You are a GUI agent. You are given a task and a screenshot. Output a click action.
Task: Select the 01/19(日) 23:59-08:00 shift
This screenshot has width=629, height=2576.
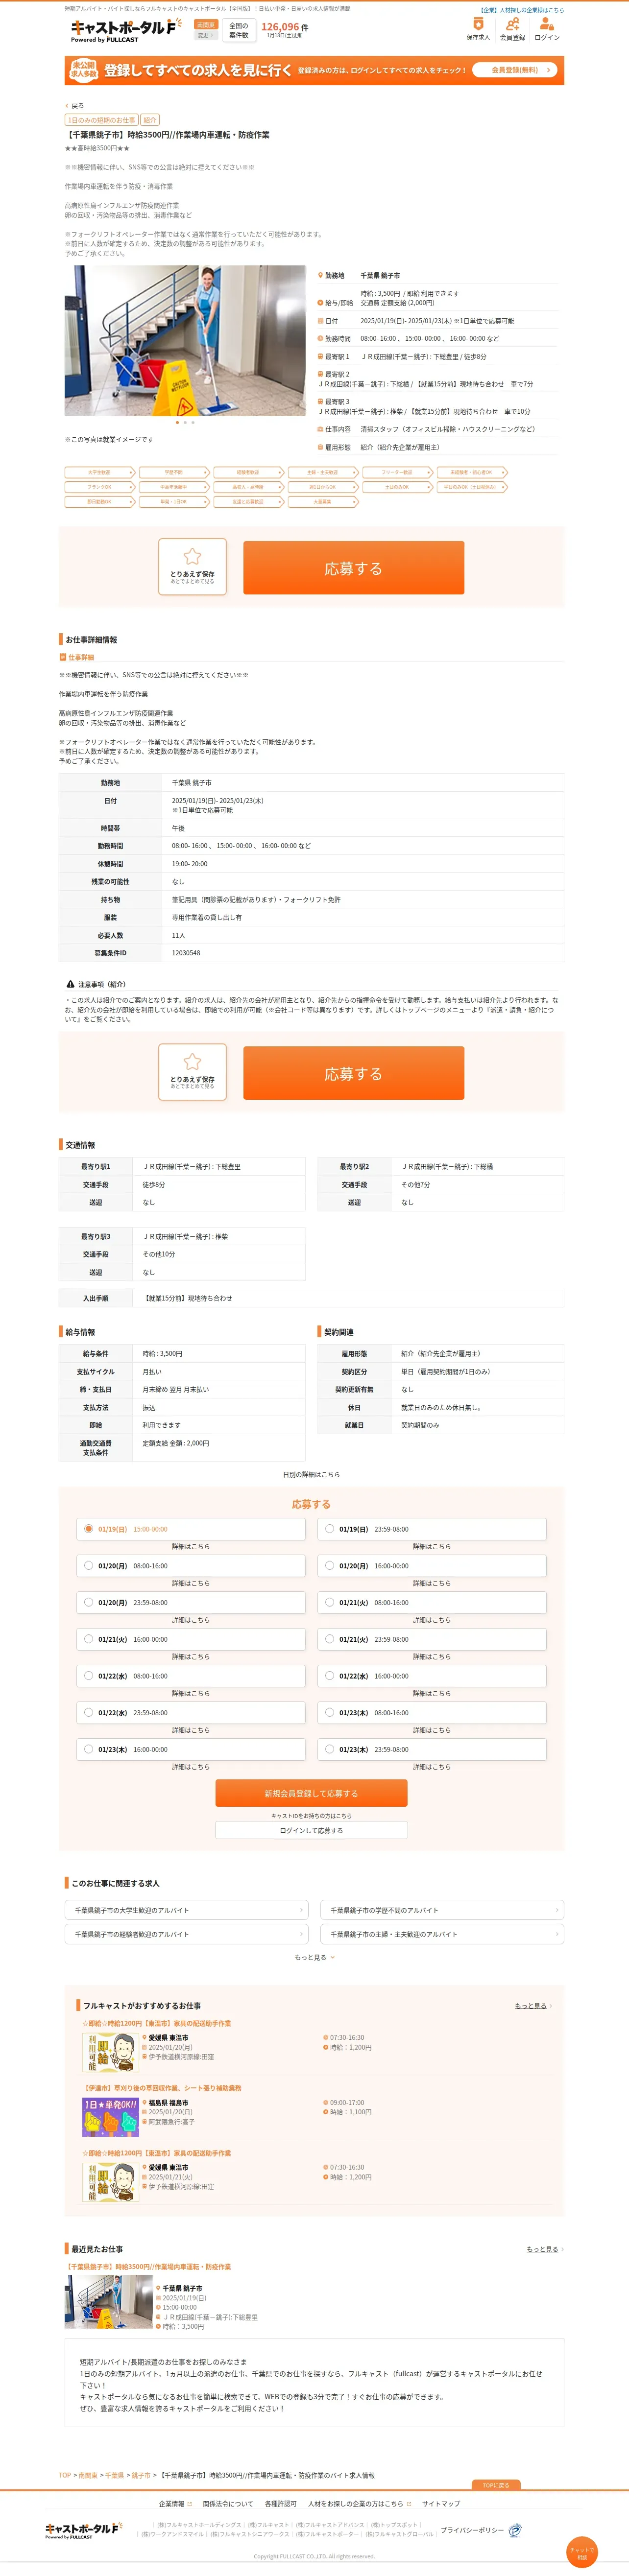[432, 1529]
